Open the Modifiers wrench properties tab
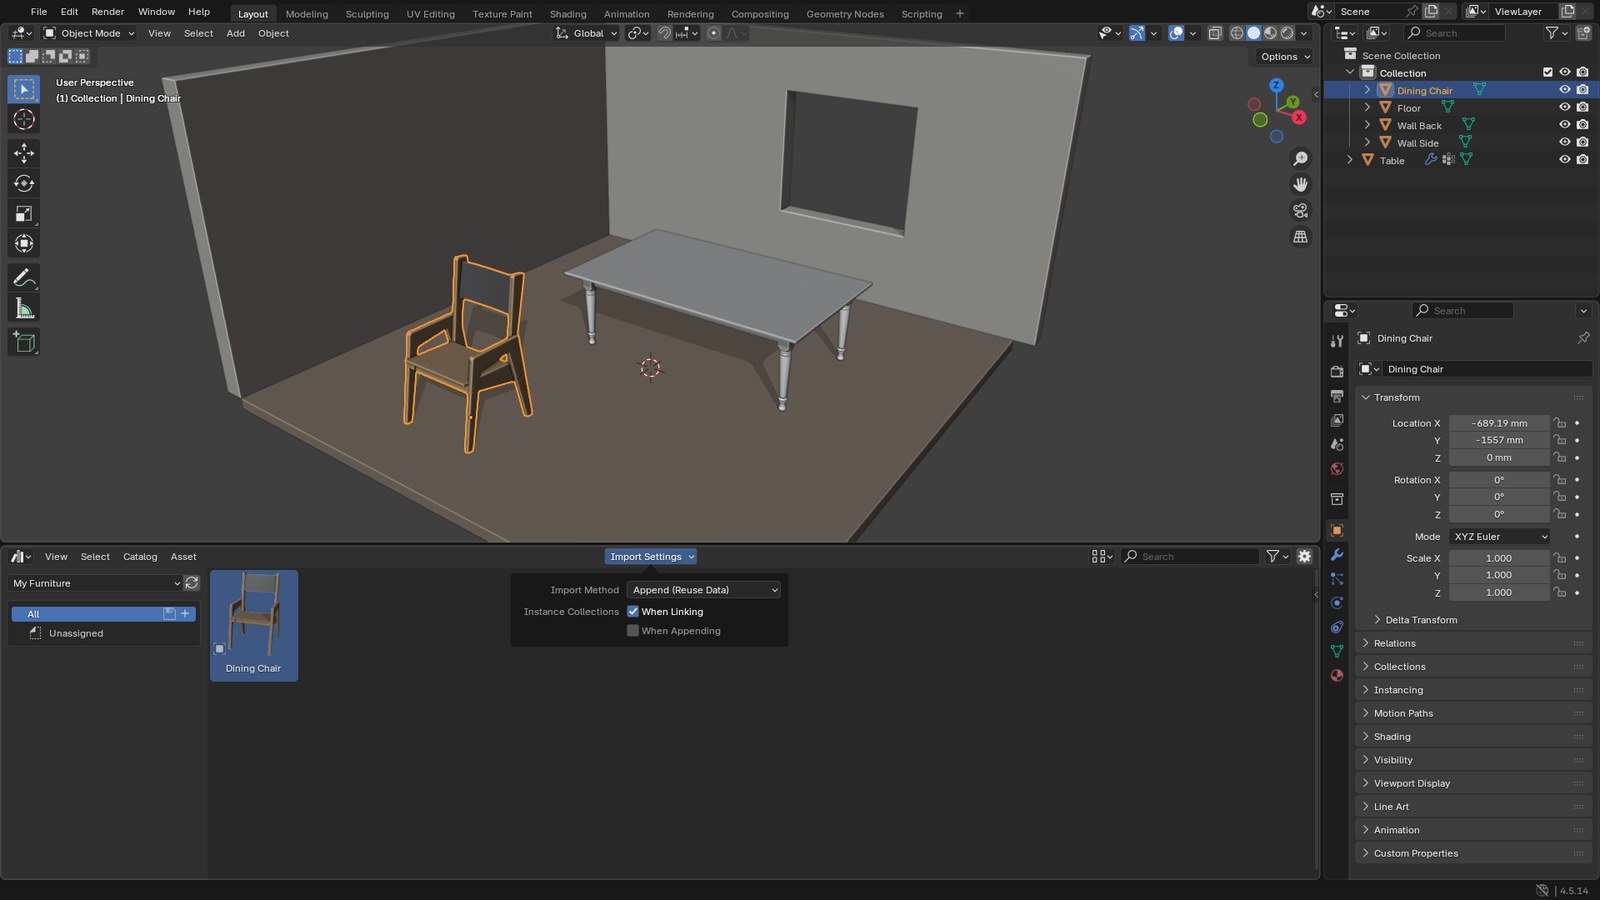This screenshot has width=1600, height=900. (x=1337, y=555)
